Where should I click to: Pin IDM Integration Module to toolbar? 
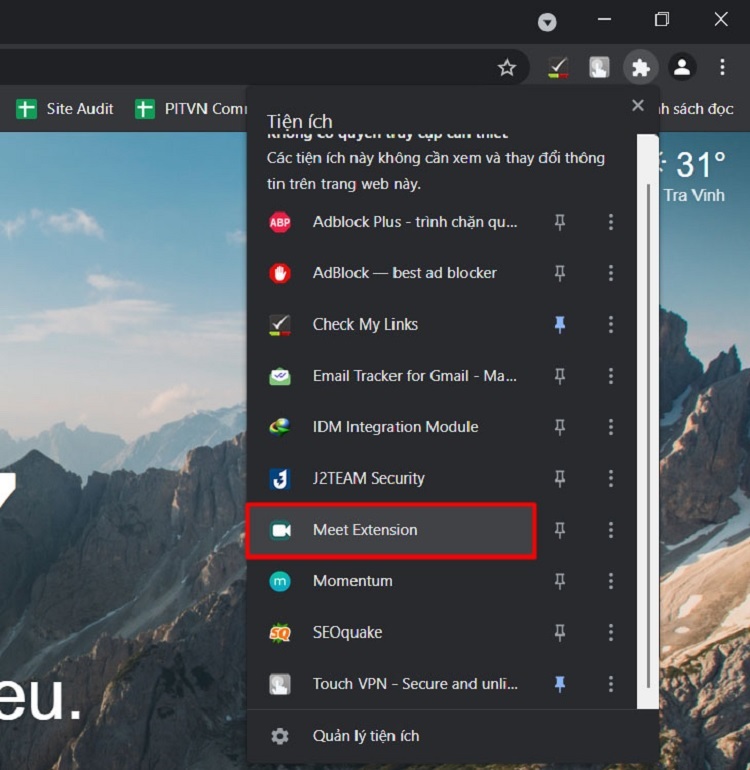pyautogui.click(x=559, y=427)
